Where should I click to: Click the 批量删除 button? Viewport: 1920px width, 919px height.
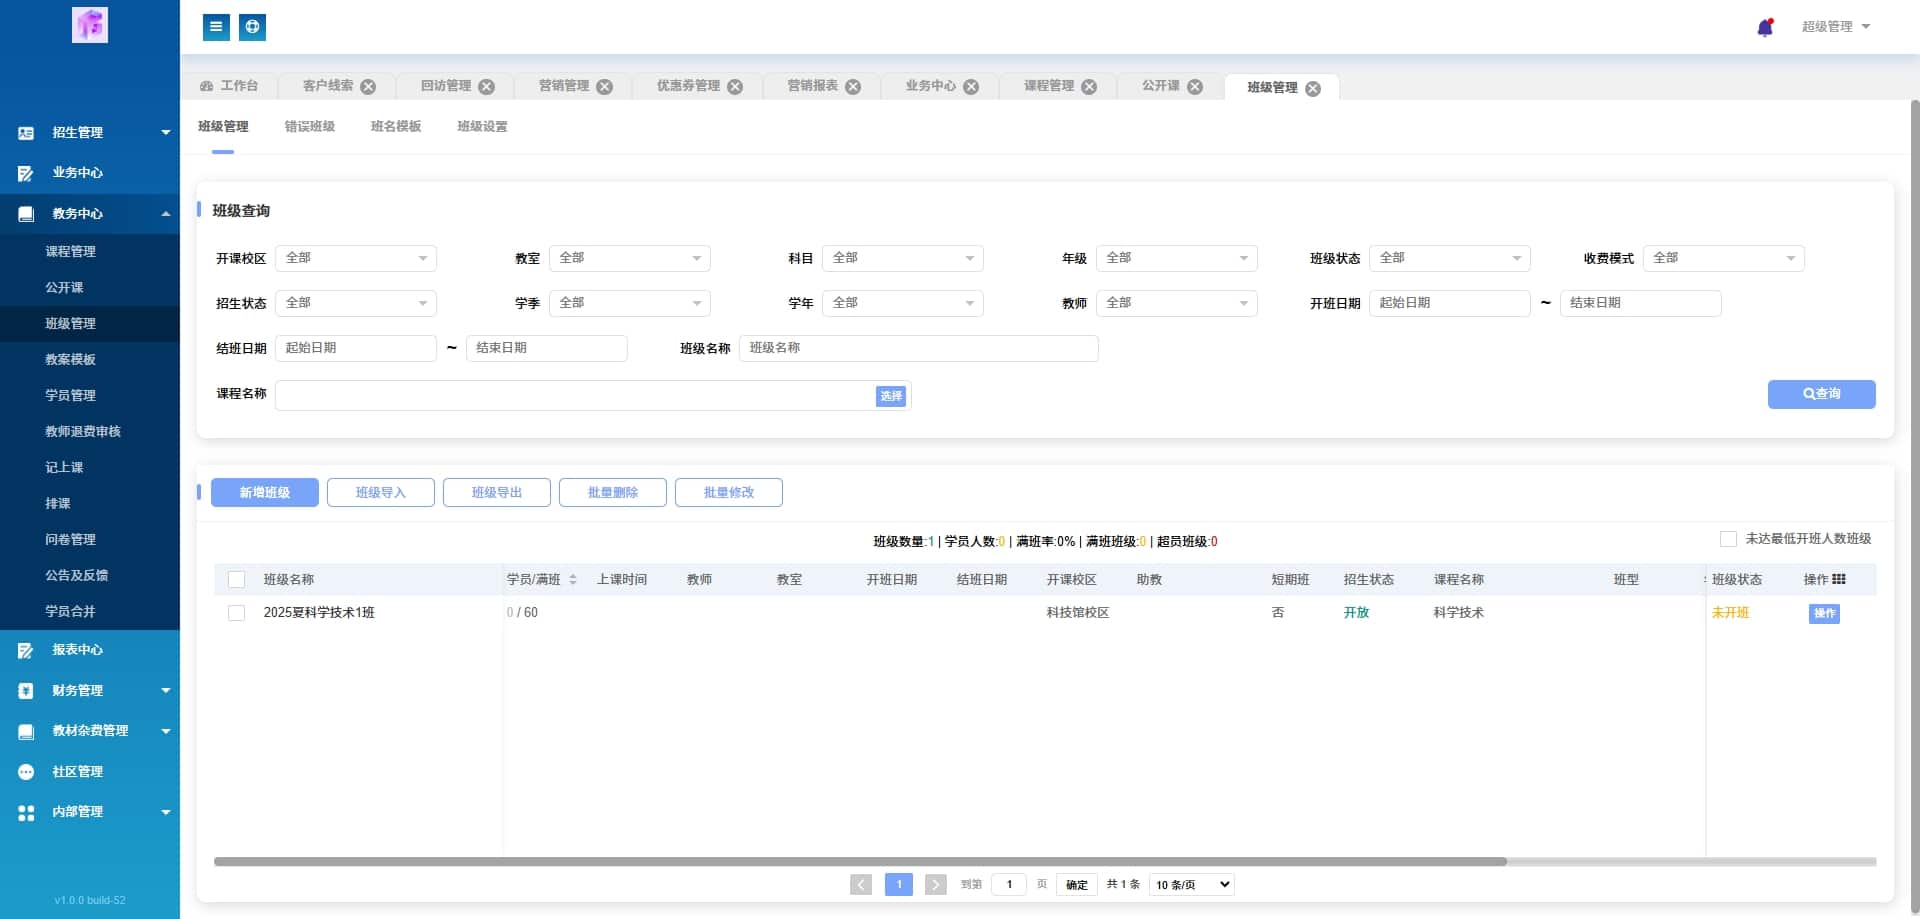click(x=613, y=493)
